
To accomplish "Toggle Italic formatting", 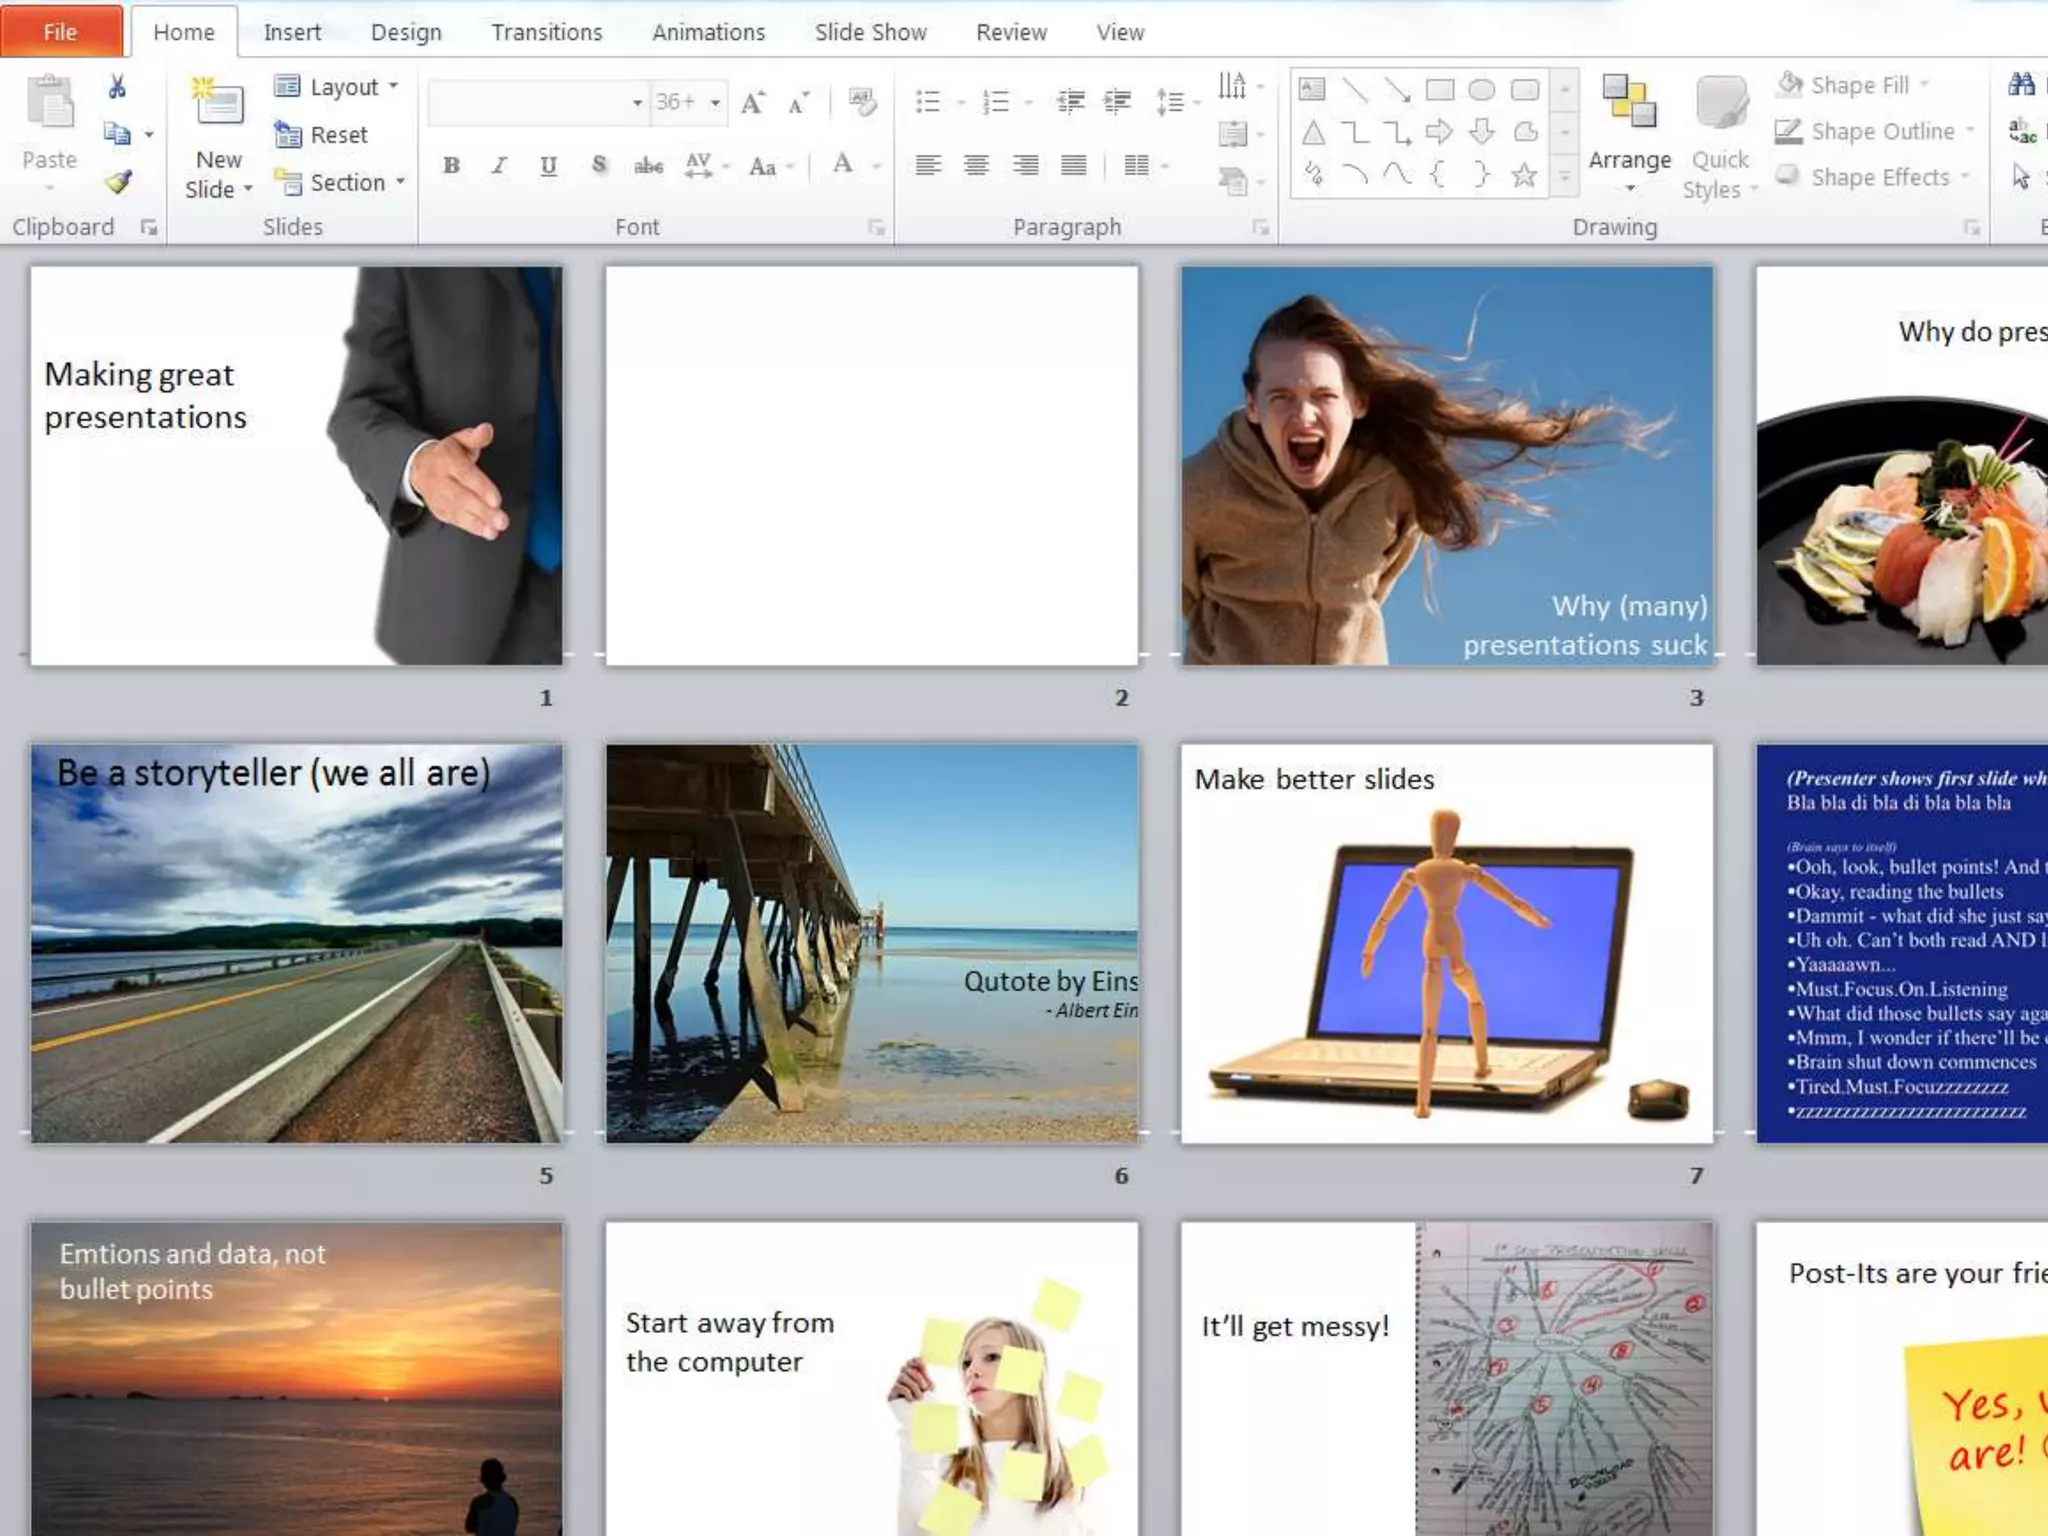I will click(x=499, y=165).
